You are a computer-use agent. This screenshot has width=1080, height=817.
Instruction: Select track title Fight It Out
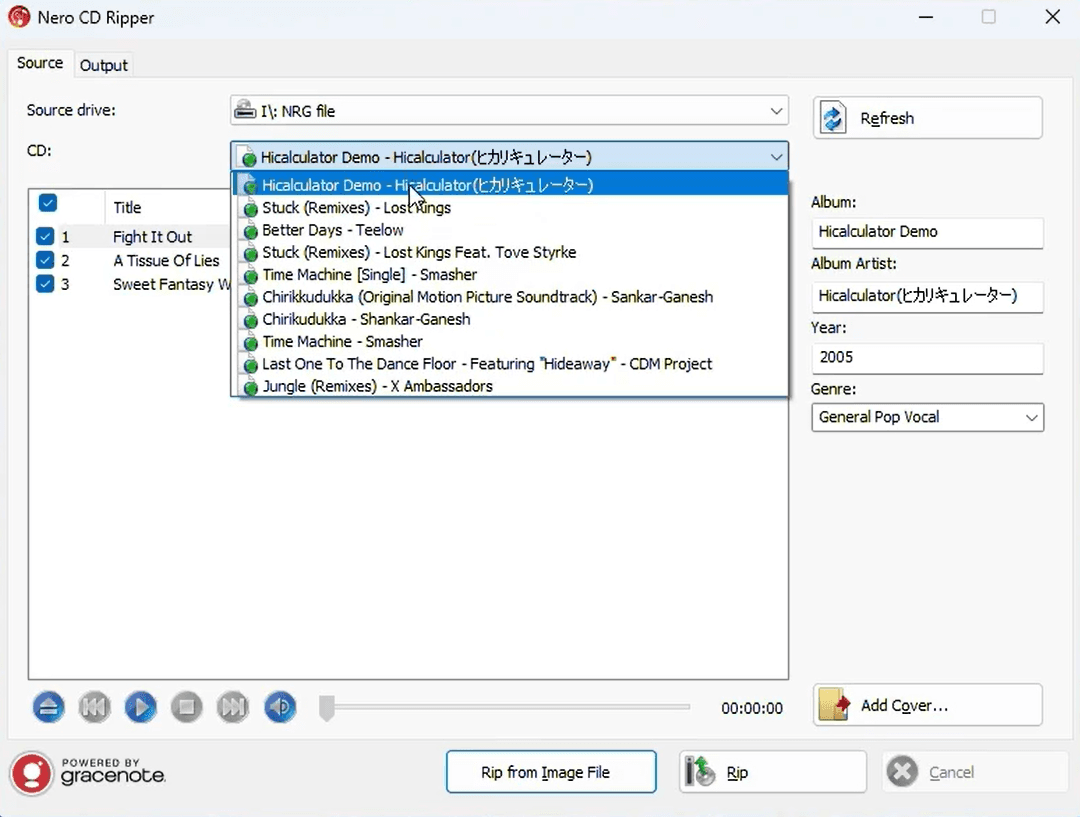pyautogui.click(x=152, y=237)
